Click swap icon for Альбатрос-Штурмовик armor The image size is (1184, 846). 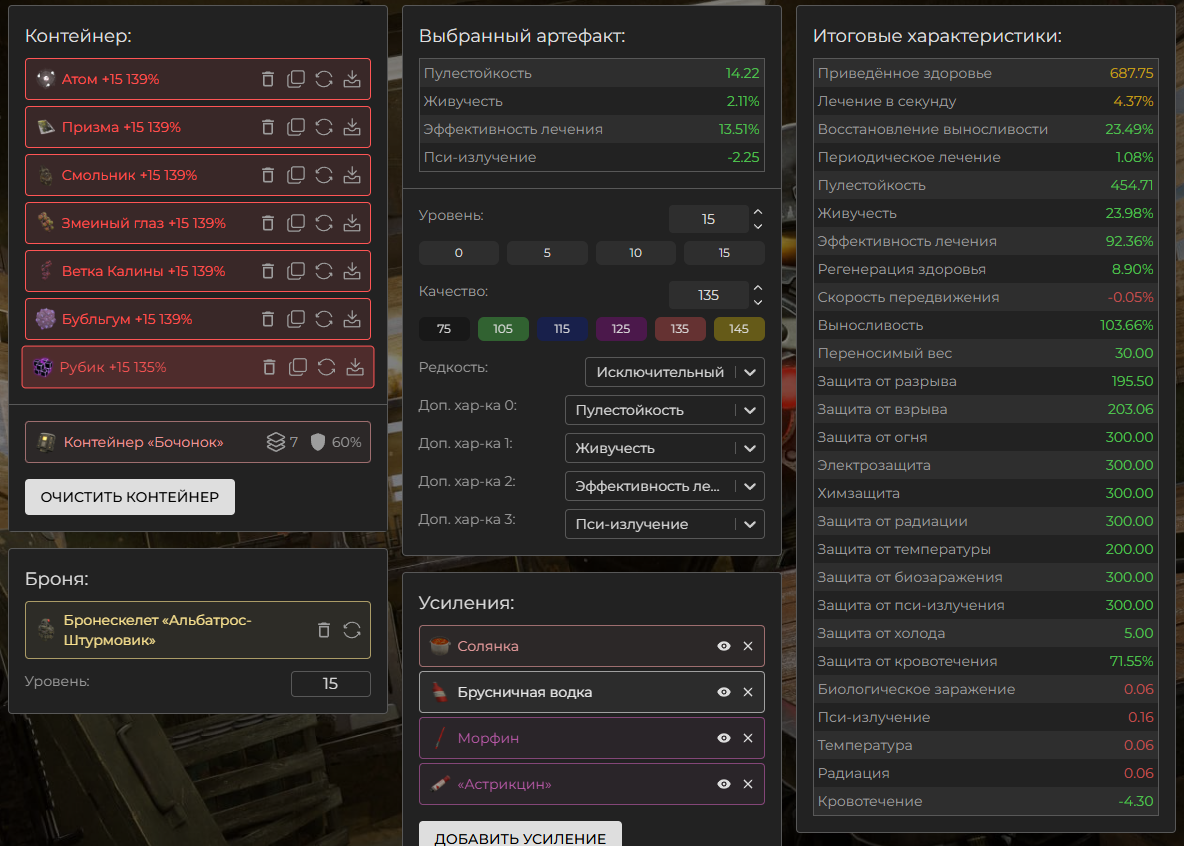pos(351,630)
